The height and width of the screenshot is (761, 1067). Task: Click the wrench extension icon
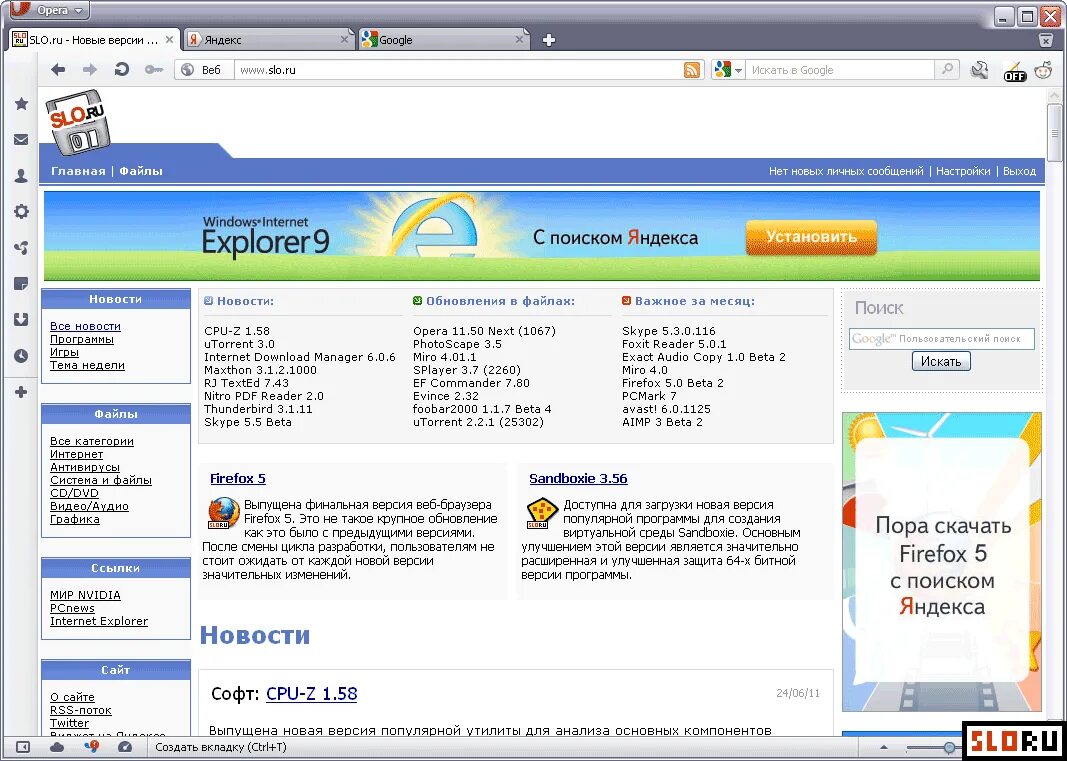pyautogui.click(x=980, y=69)
